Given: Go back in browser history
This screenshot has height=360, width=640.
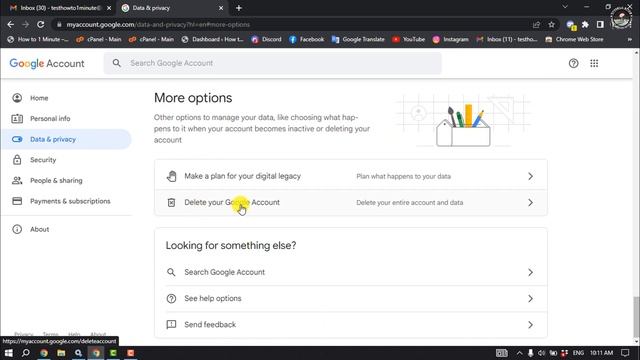Looking at the screenshot, I should pyautogui.click(x=11, y=24).
